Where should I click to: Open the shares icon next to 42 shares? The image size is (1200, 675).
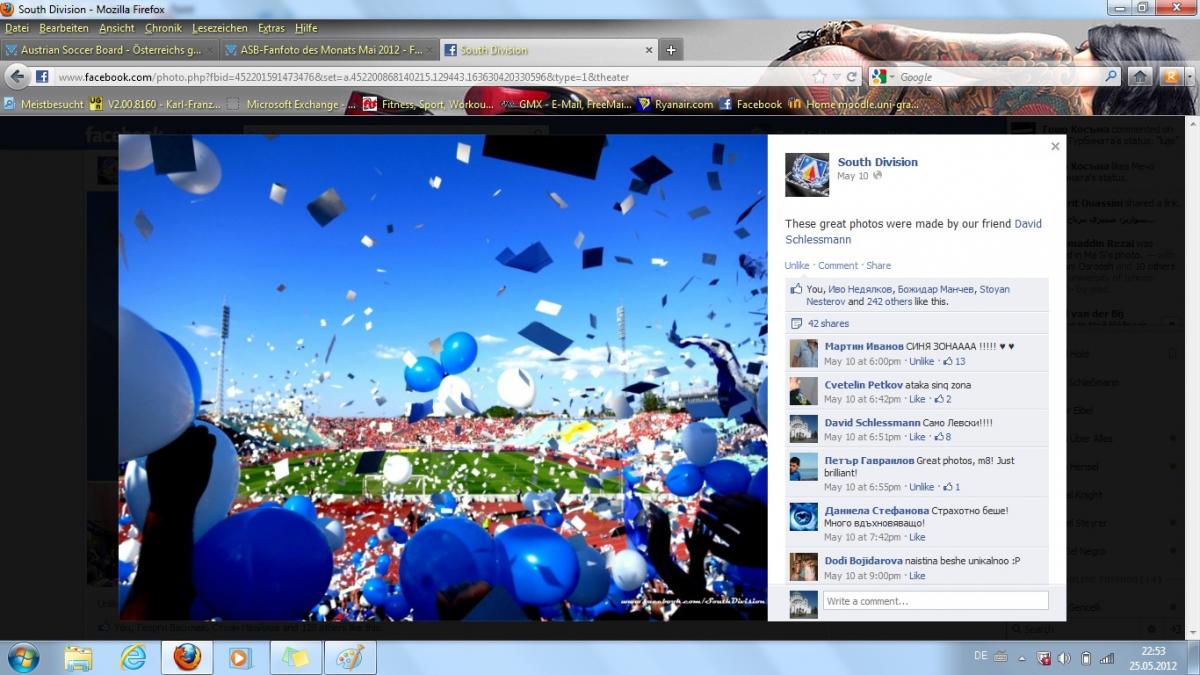click(x=797, y=324)
